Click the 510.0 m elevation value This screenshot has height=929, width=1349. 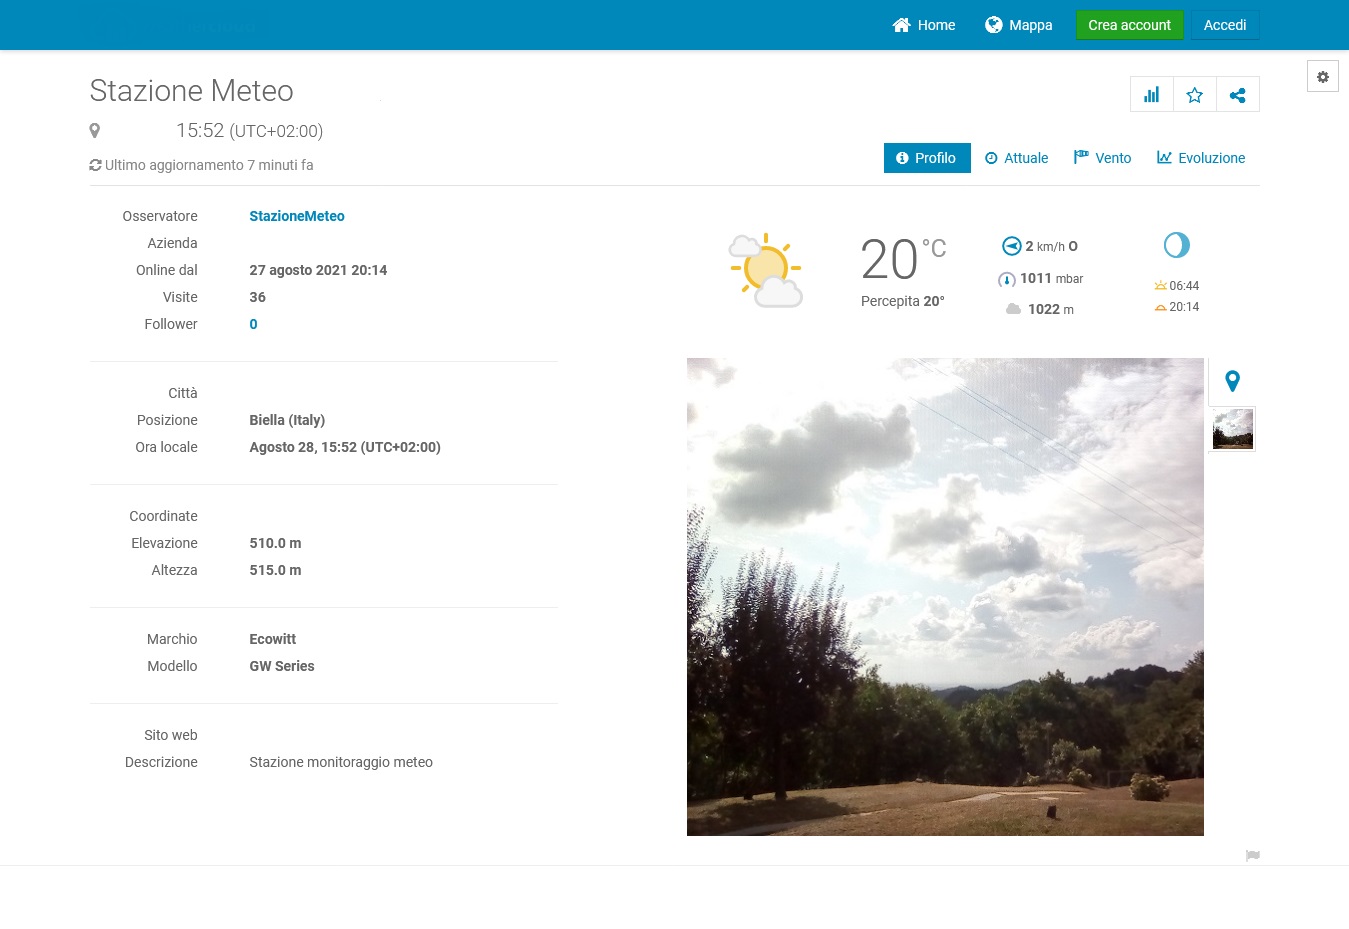[x=275, y=543]
